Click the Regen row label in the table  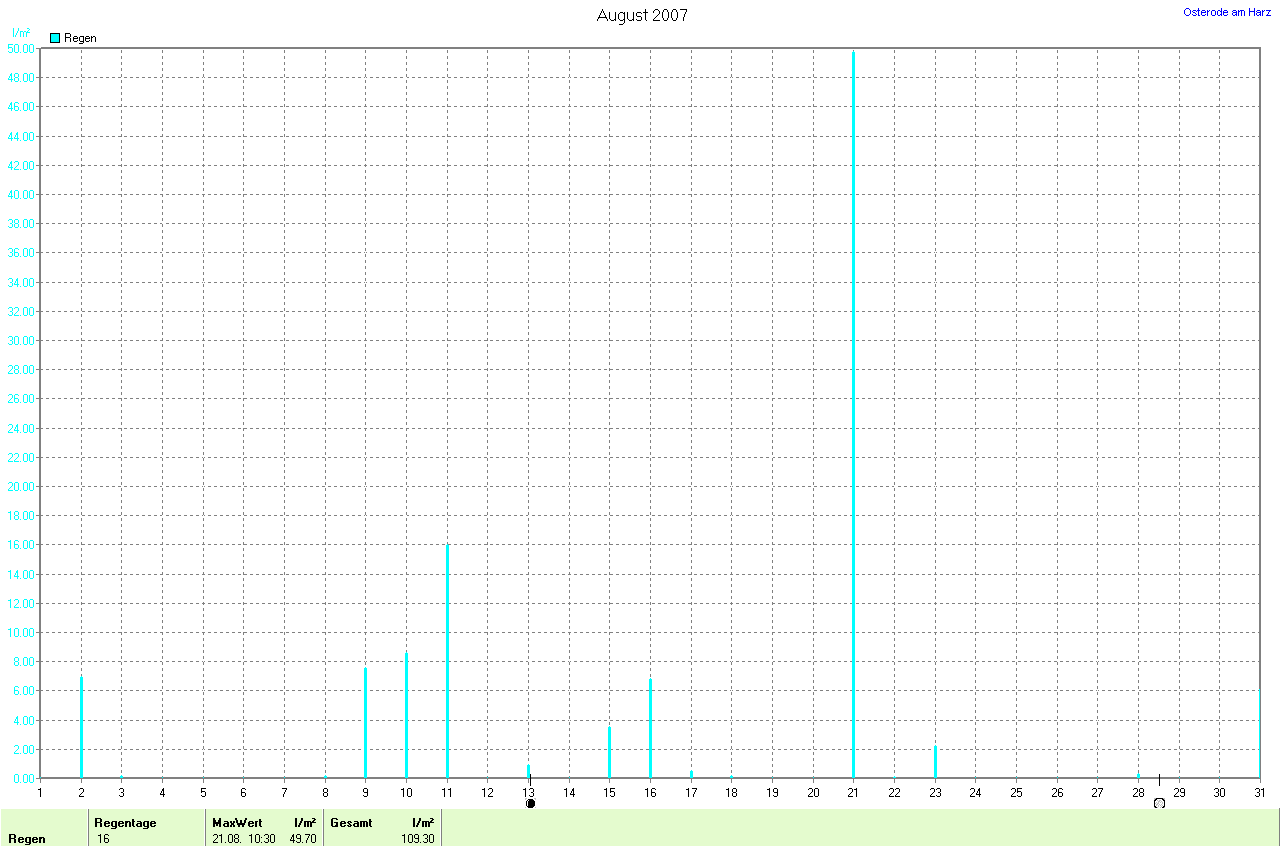point(26,839)
